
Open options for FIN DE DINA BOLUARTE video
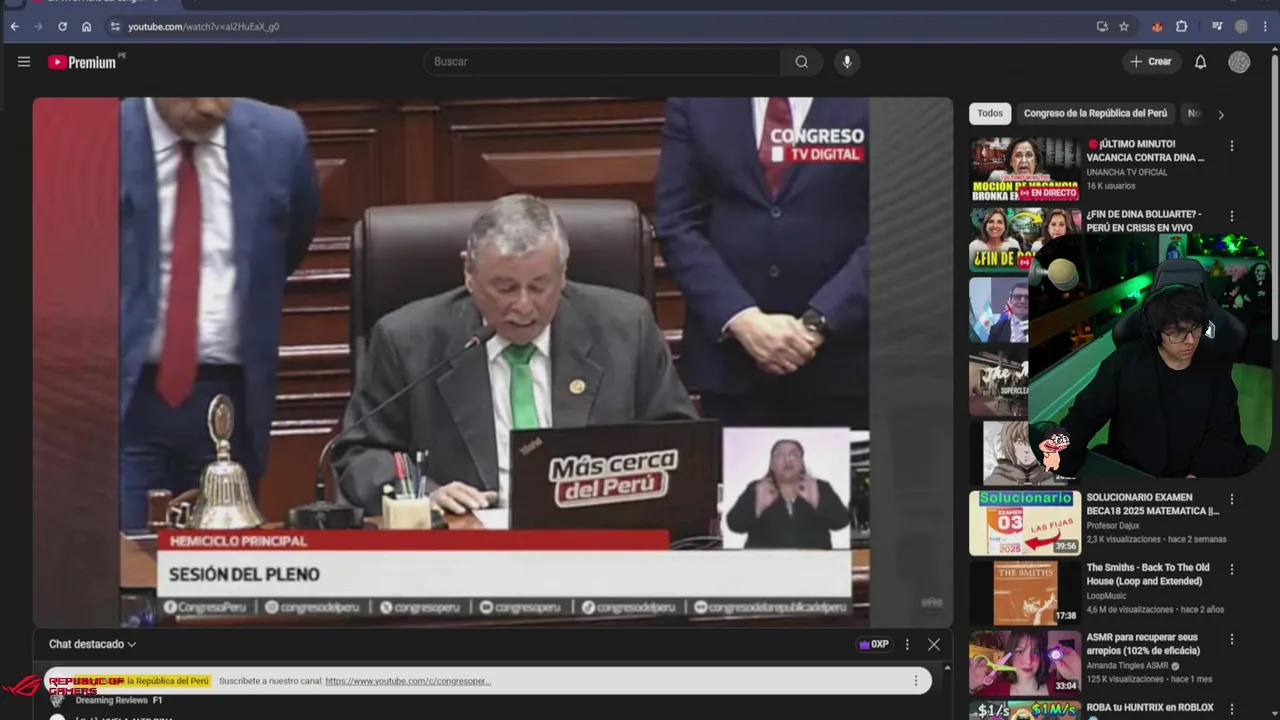tap(1231, 216)
